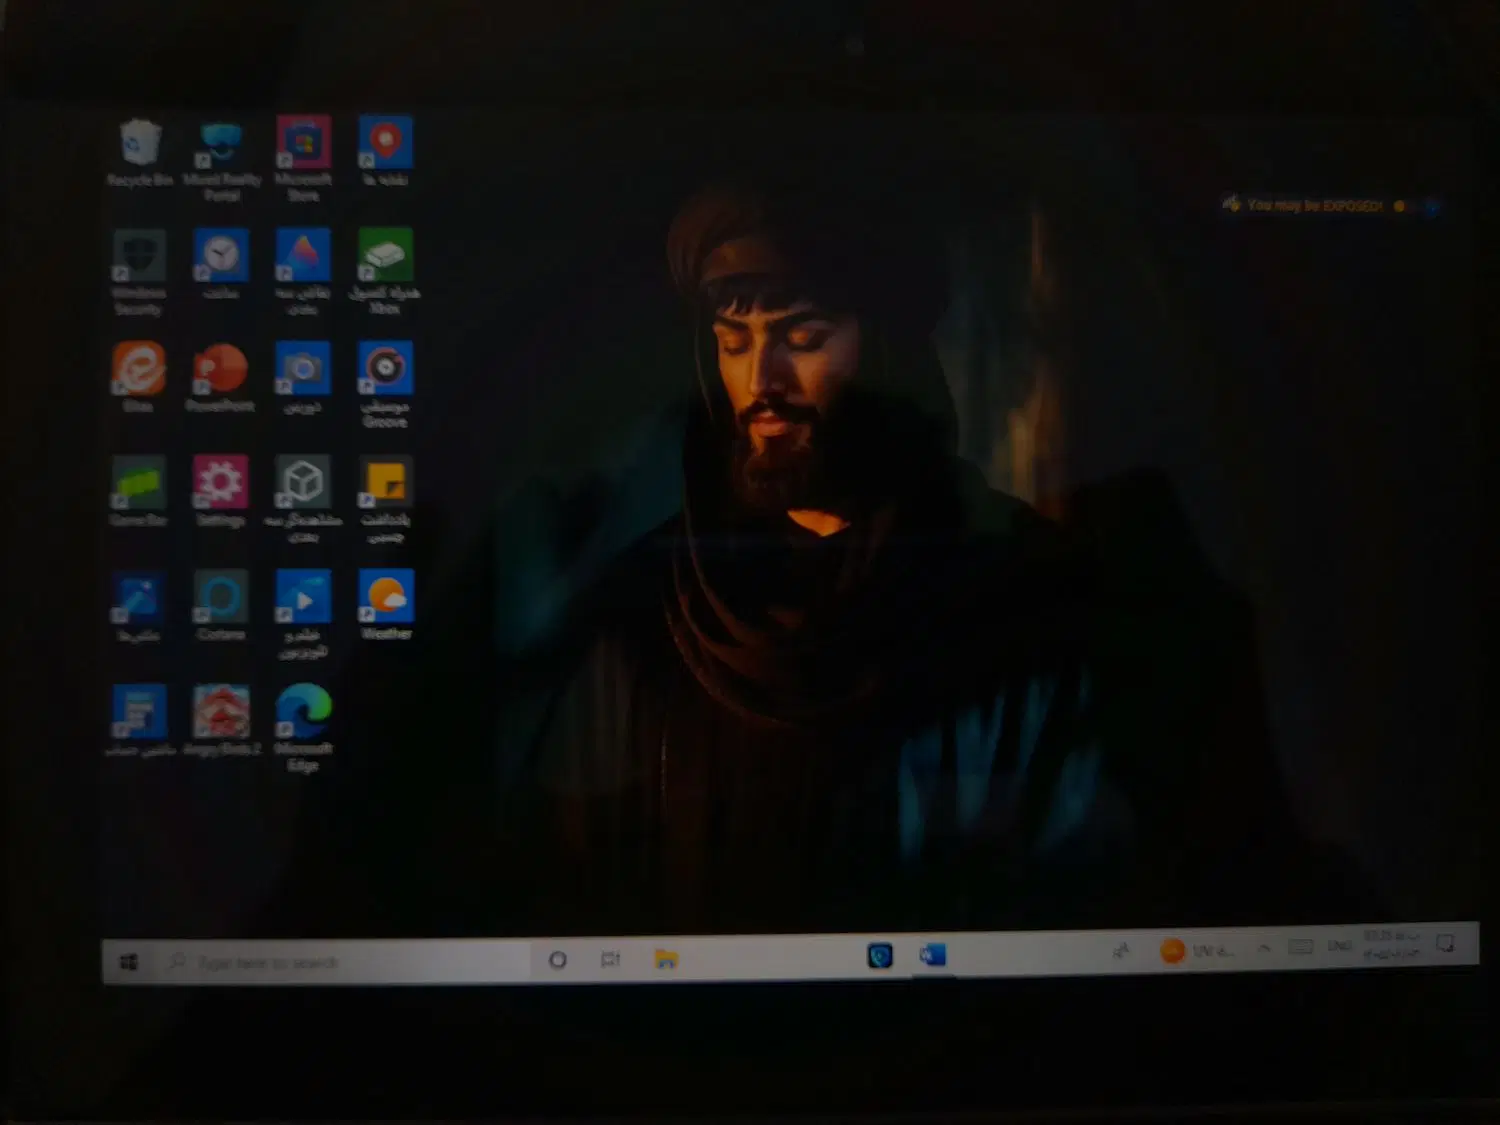Launch the Cortana desktop shortcut
Viewport: 1500px width, 1125px height.
221,606
